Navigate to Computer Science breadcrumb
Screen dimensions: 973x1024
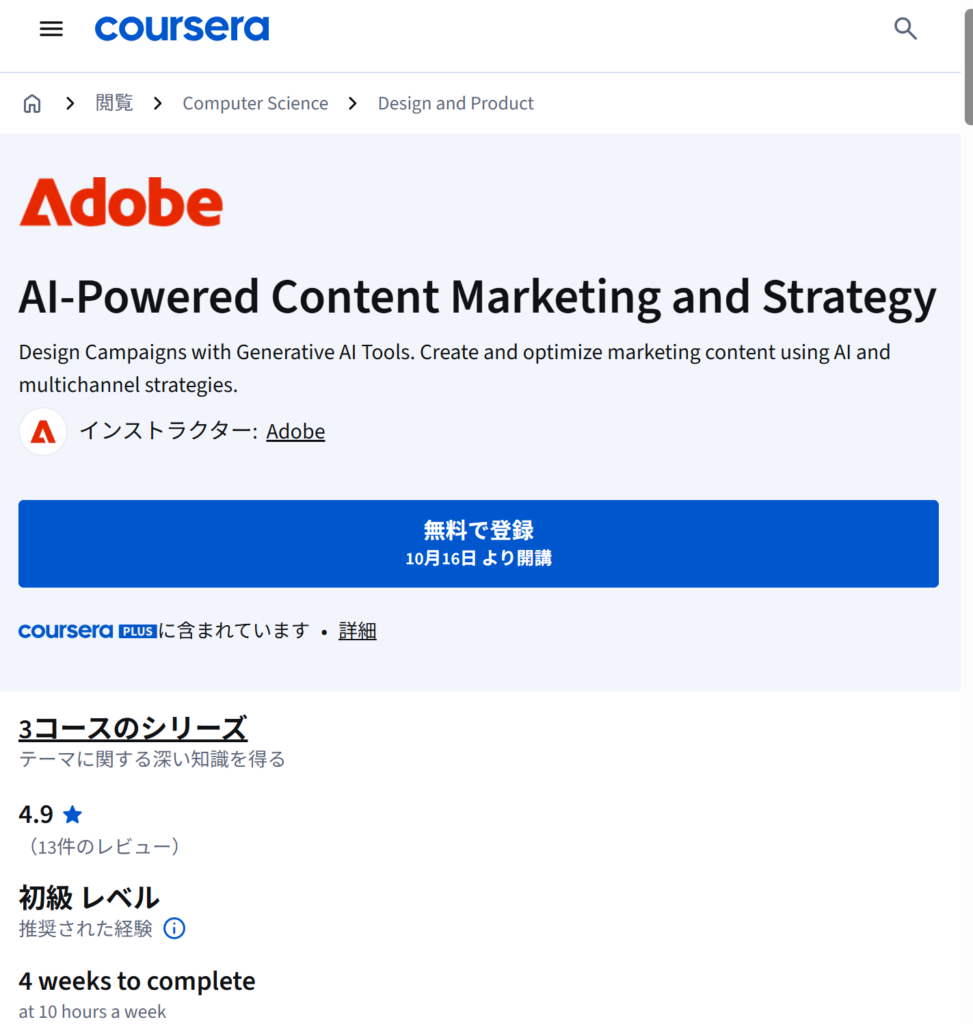point(255,103)
